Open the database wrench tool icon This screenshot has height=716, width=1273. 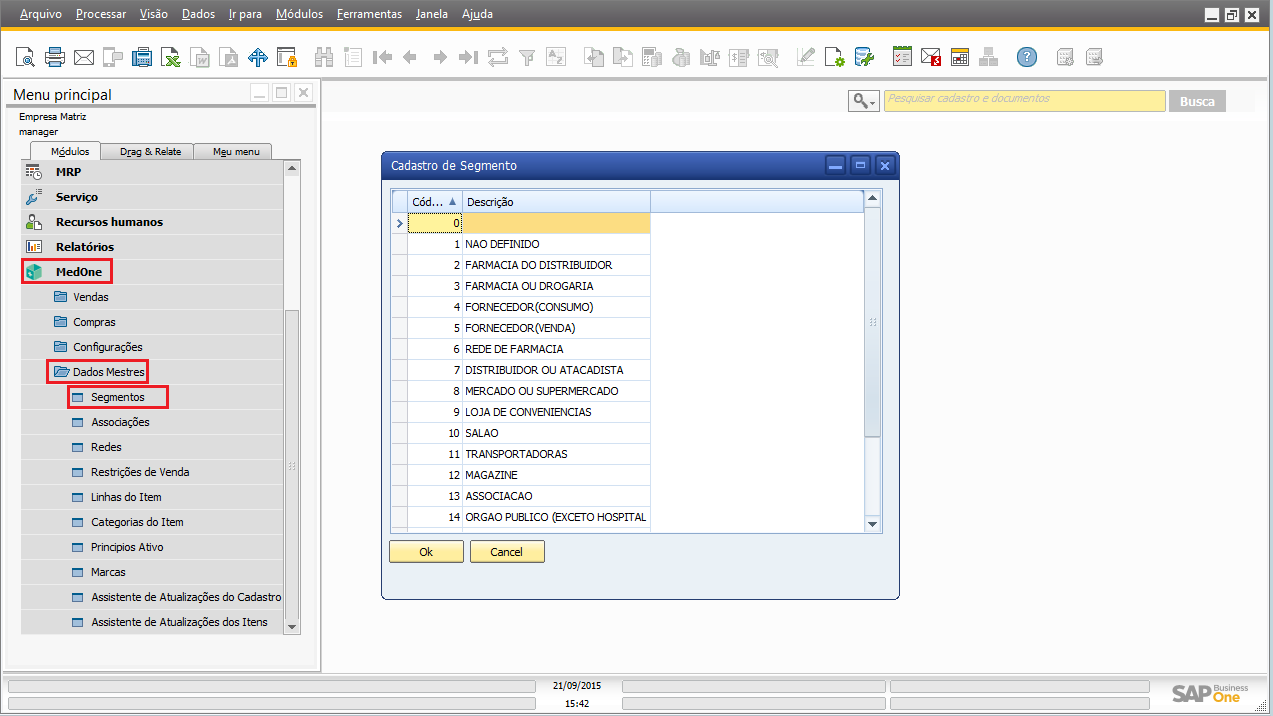click(863, 57)
